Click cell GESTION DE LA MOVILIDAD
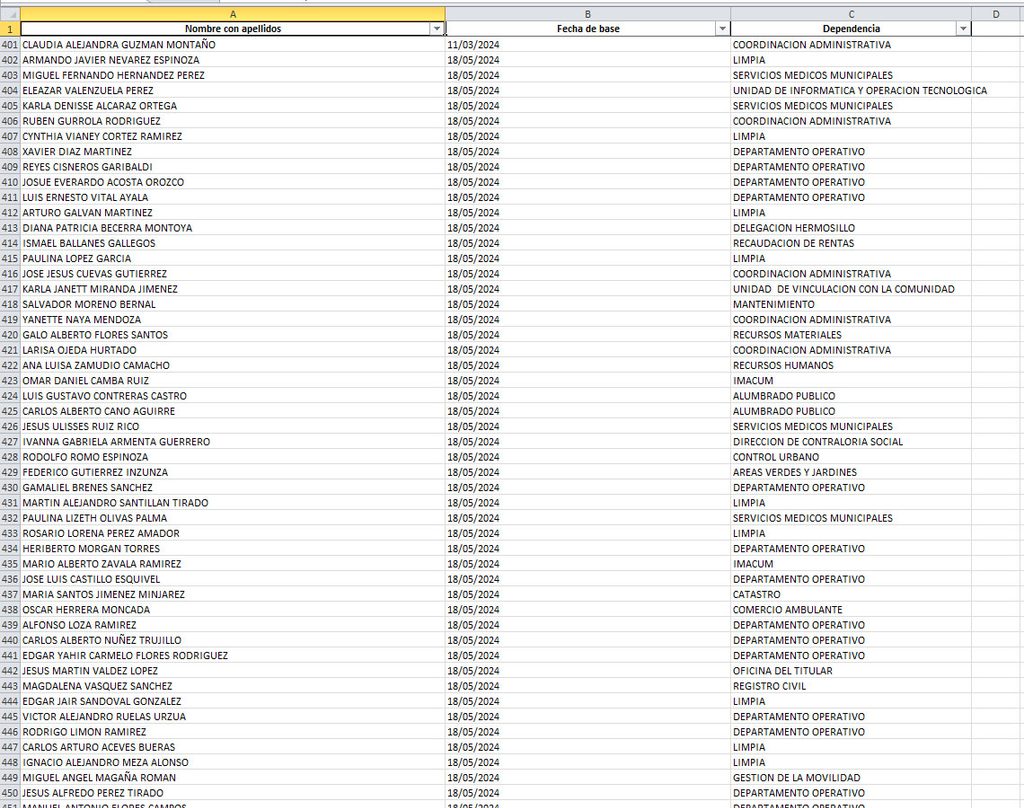 click(851, 778)
